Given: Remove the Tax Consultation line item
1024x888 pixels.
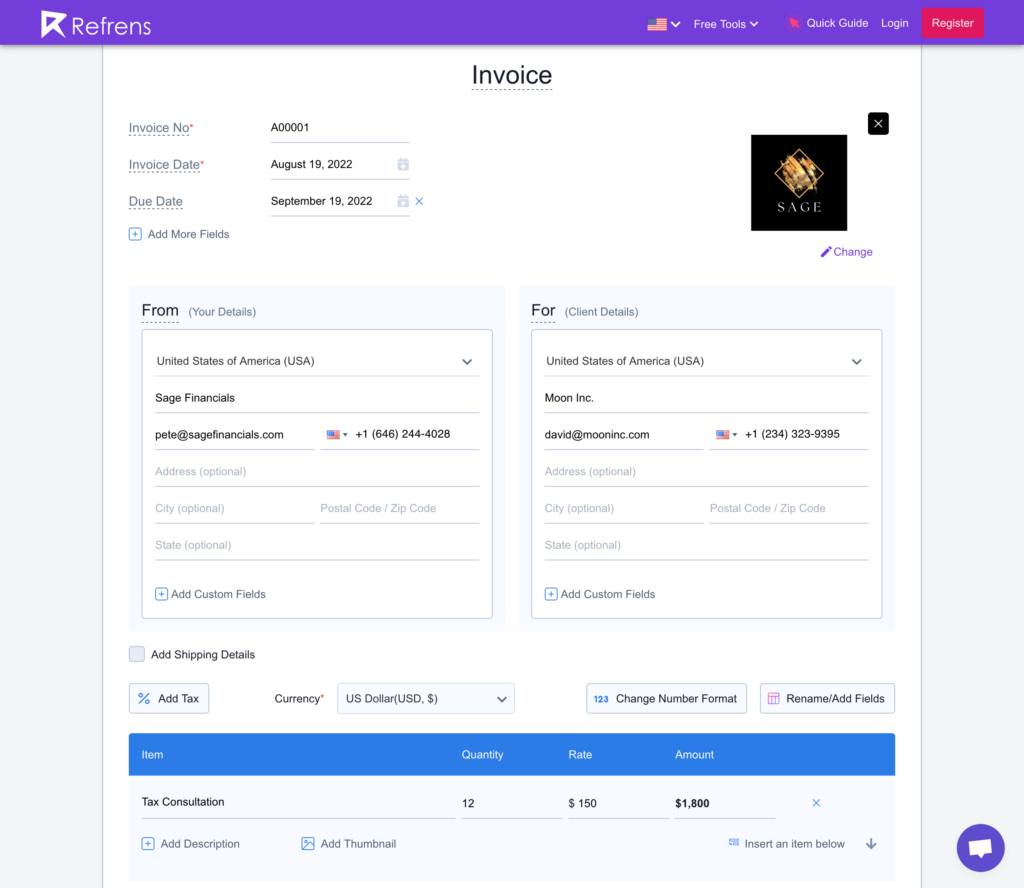Looking at the screenshot, I should click(816, 802).
